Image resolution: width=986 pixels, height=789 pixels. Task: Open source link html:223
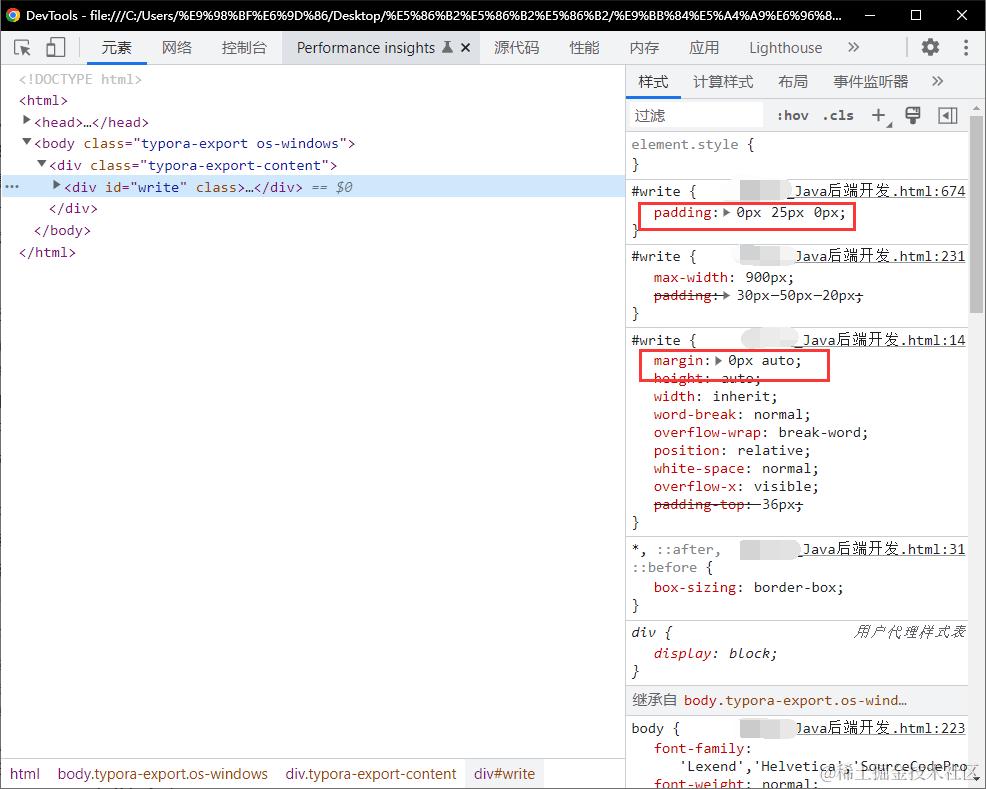click(879, 728)
